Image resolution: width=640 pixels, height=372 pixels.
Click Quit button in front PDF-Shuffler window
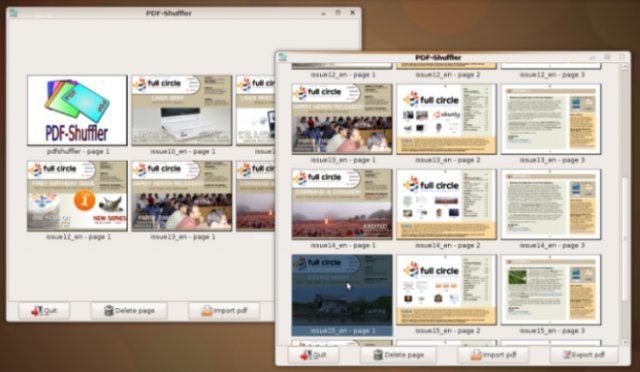click(313, 355)
